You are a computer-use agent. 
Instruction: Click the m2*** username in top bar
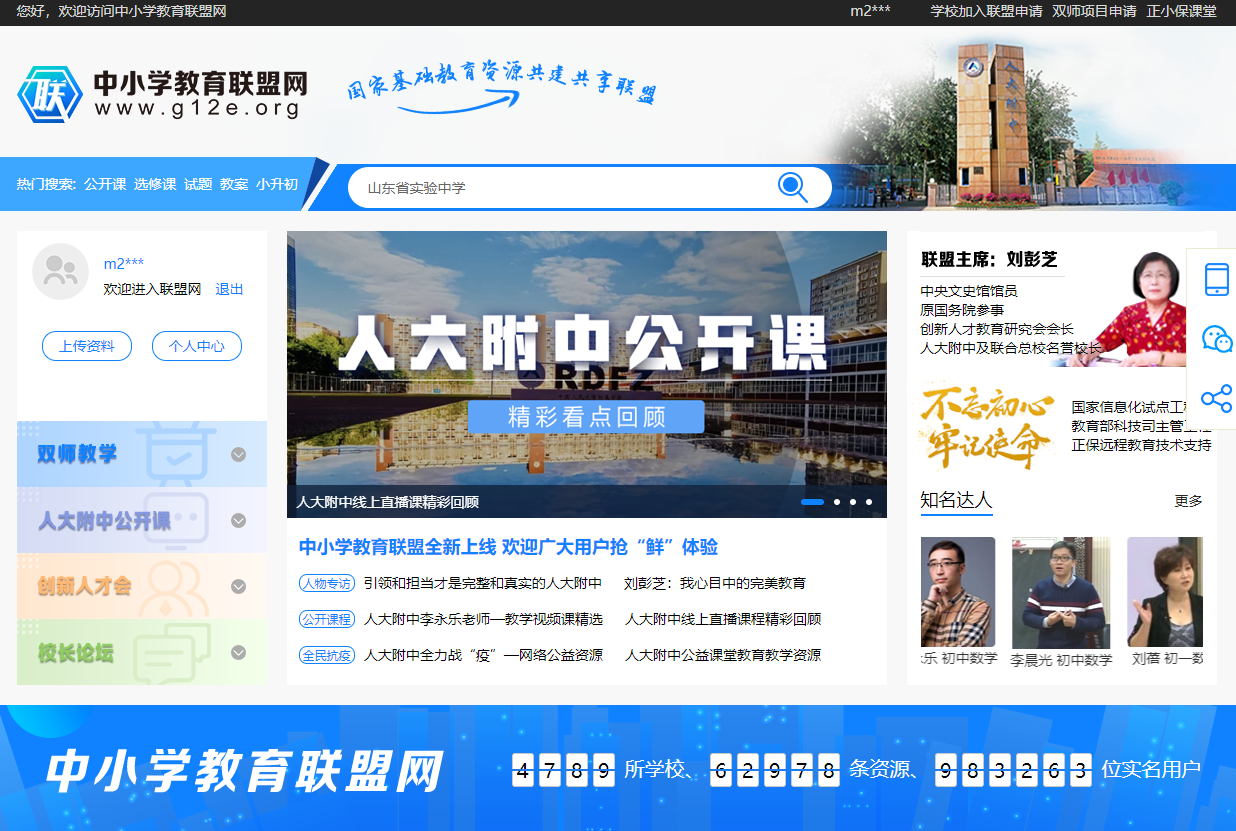(870, 11)
